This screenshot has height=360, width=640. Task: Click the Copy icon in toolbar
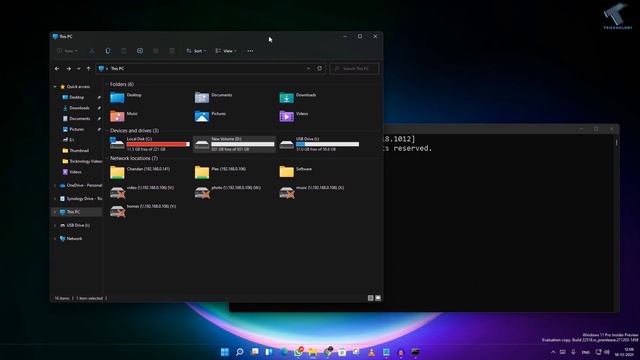point(108,51)
